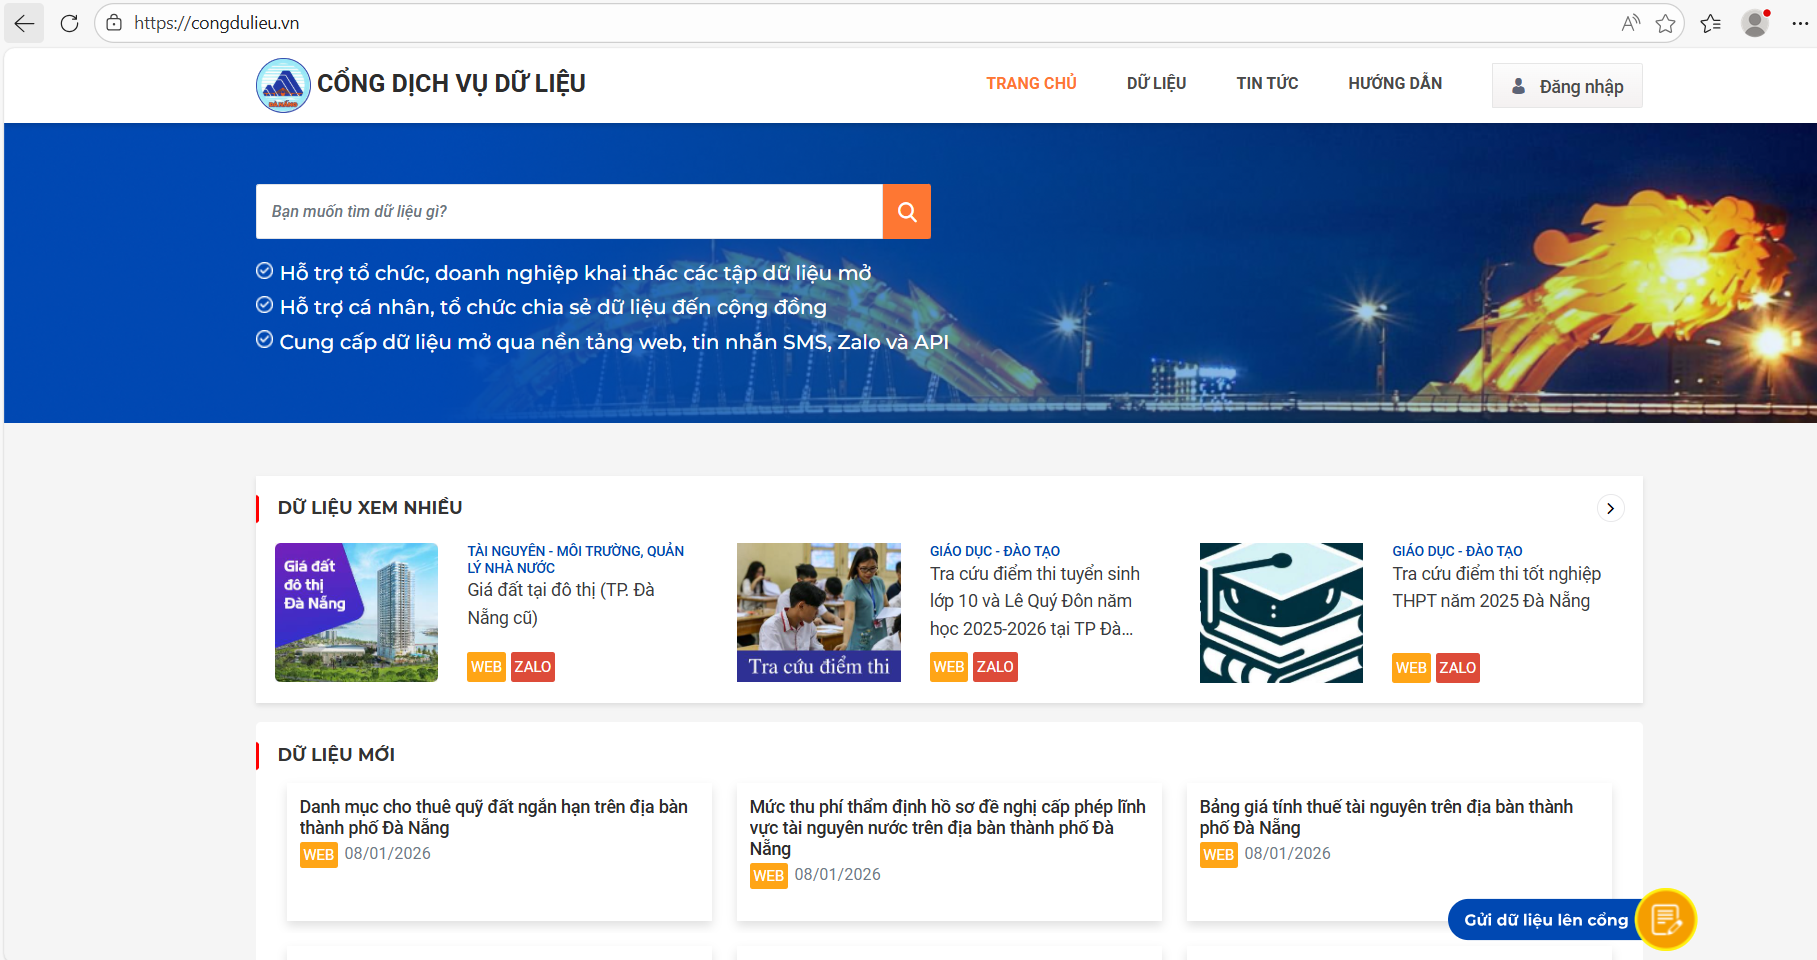Click the browser back arrow
Viewport: 1817px width, 960px height.
pyautogui.click(x=24, y=23)
